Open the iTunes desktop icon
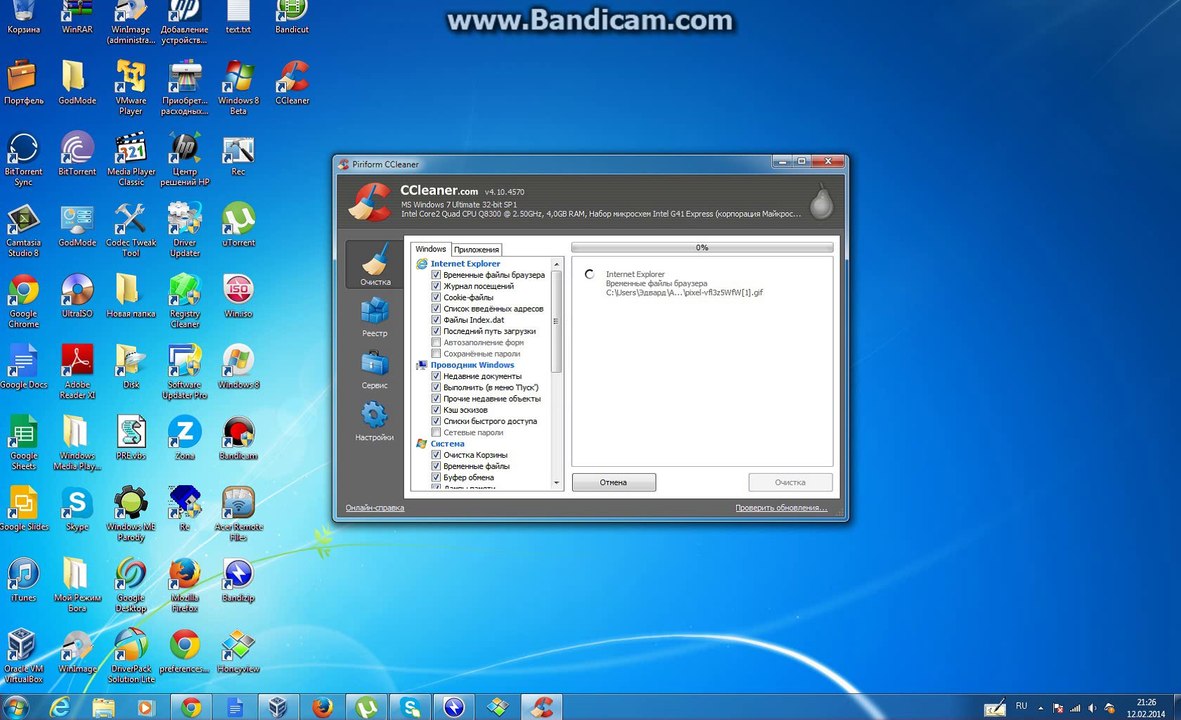1181x720 pixels. click(23, 580)
